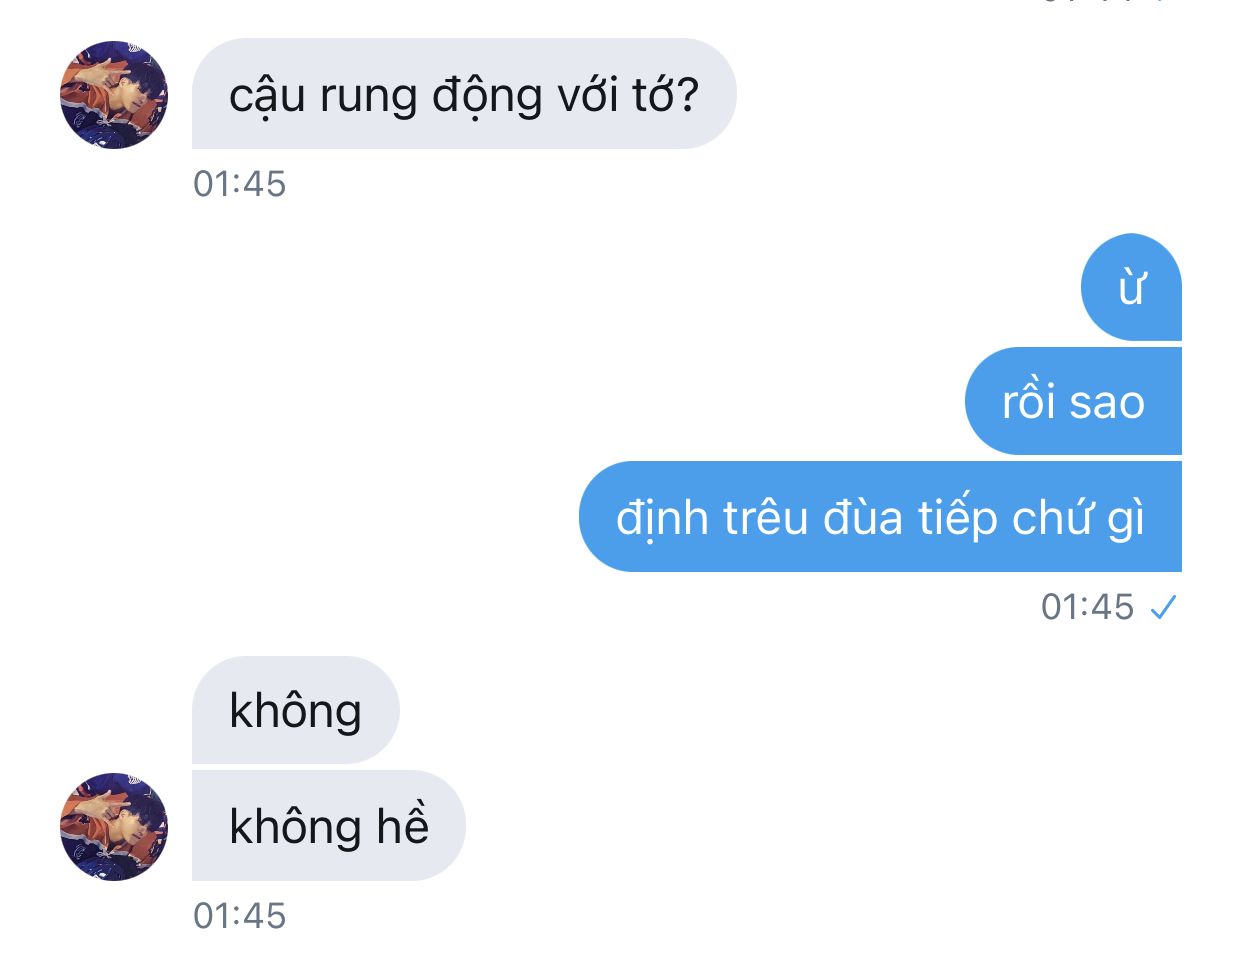
Task: Open the sender's avatar beside first message
Action: (x=114, y=95)
